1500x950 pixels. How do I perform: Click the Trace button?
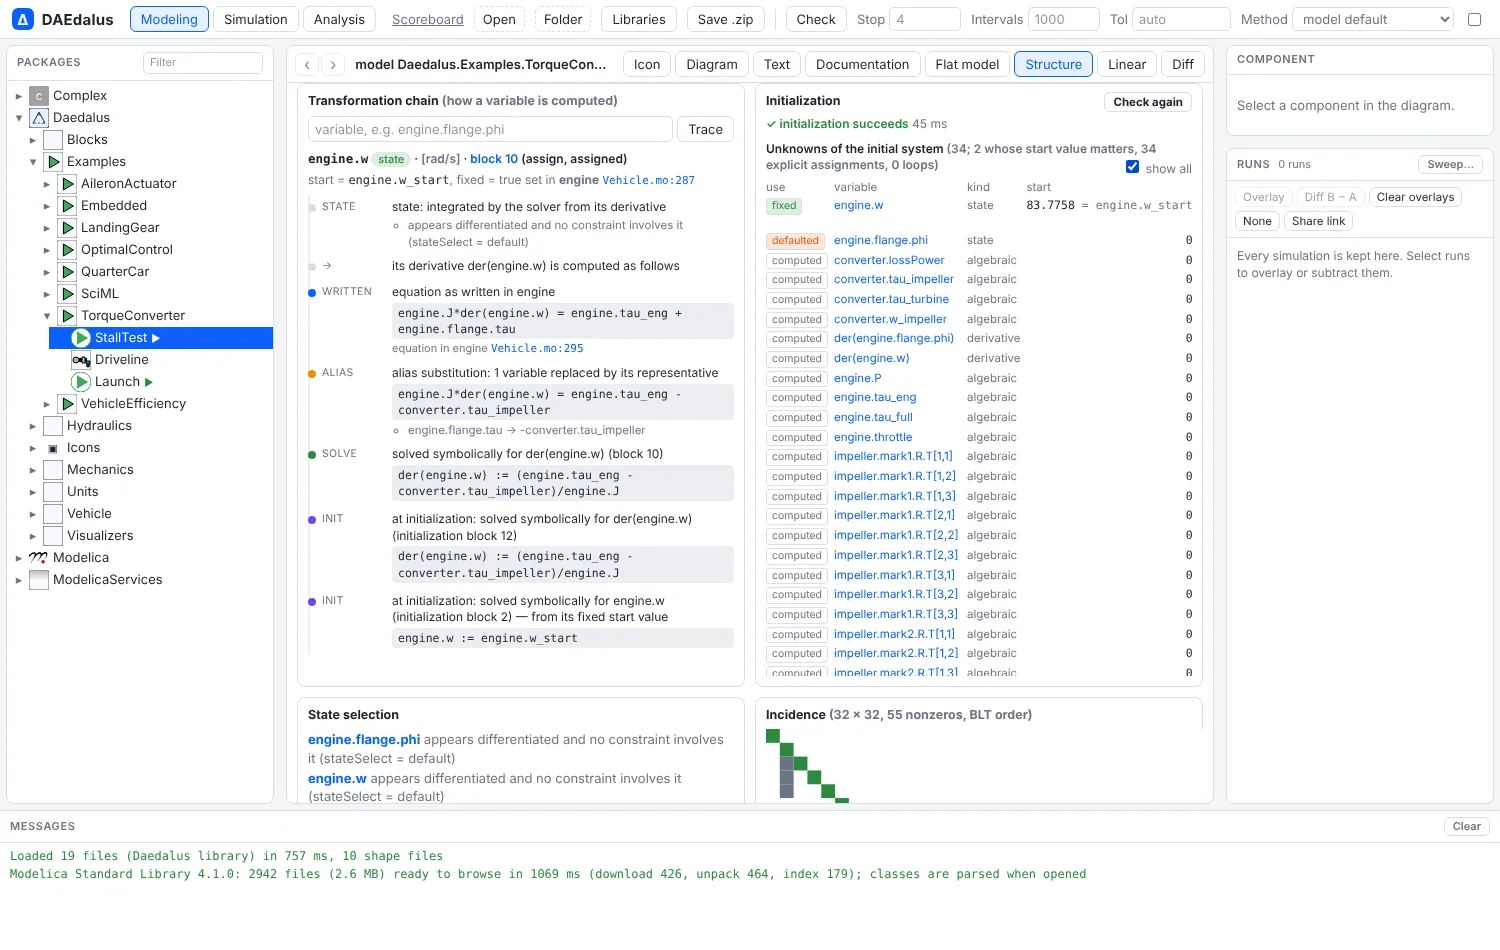pyautogui.click(x=705, y=130)
